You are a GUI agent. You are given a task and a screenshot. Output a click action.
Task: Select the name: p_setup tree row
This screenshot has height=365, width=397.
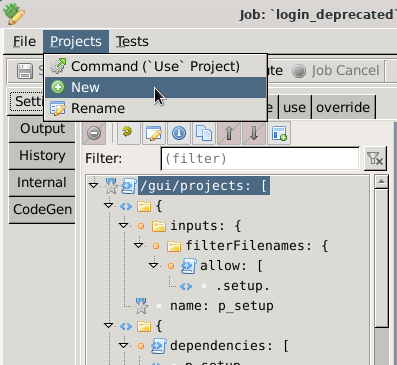[222, 306]
